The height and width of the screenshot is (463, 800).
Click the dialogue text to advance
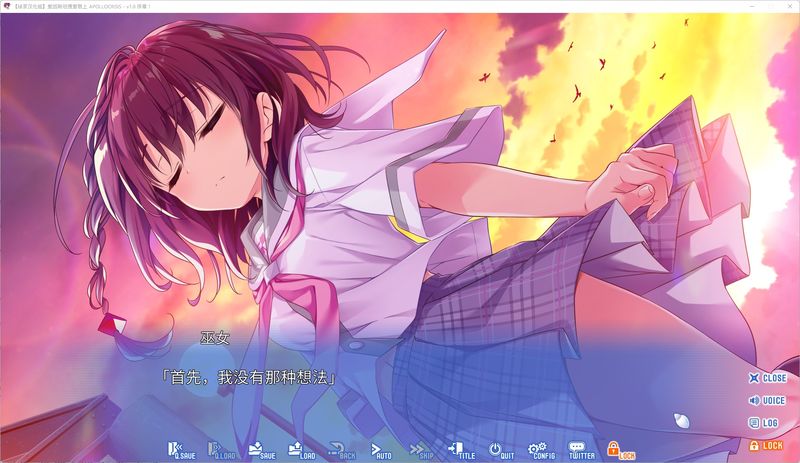[248, 378]
